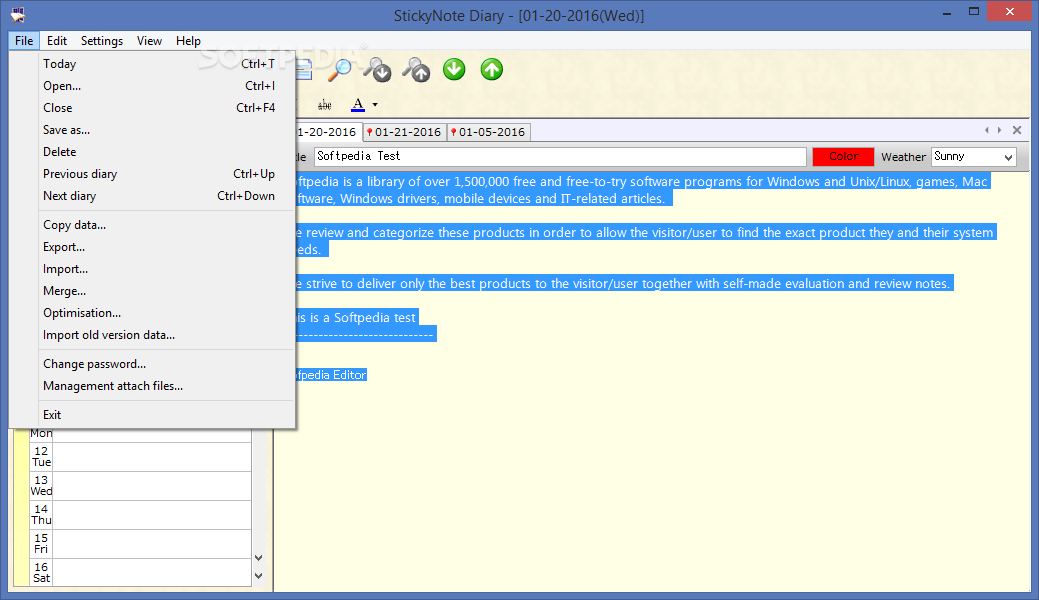1039x600 pixels.
Task: Minimize the StickyNote Diary window
Action: 947,11
